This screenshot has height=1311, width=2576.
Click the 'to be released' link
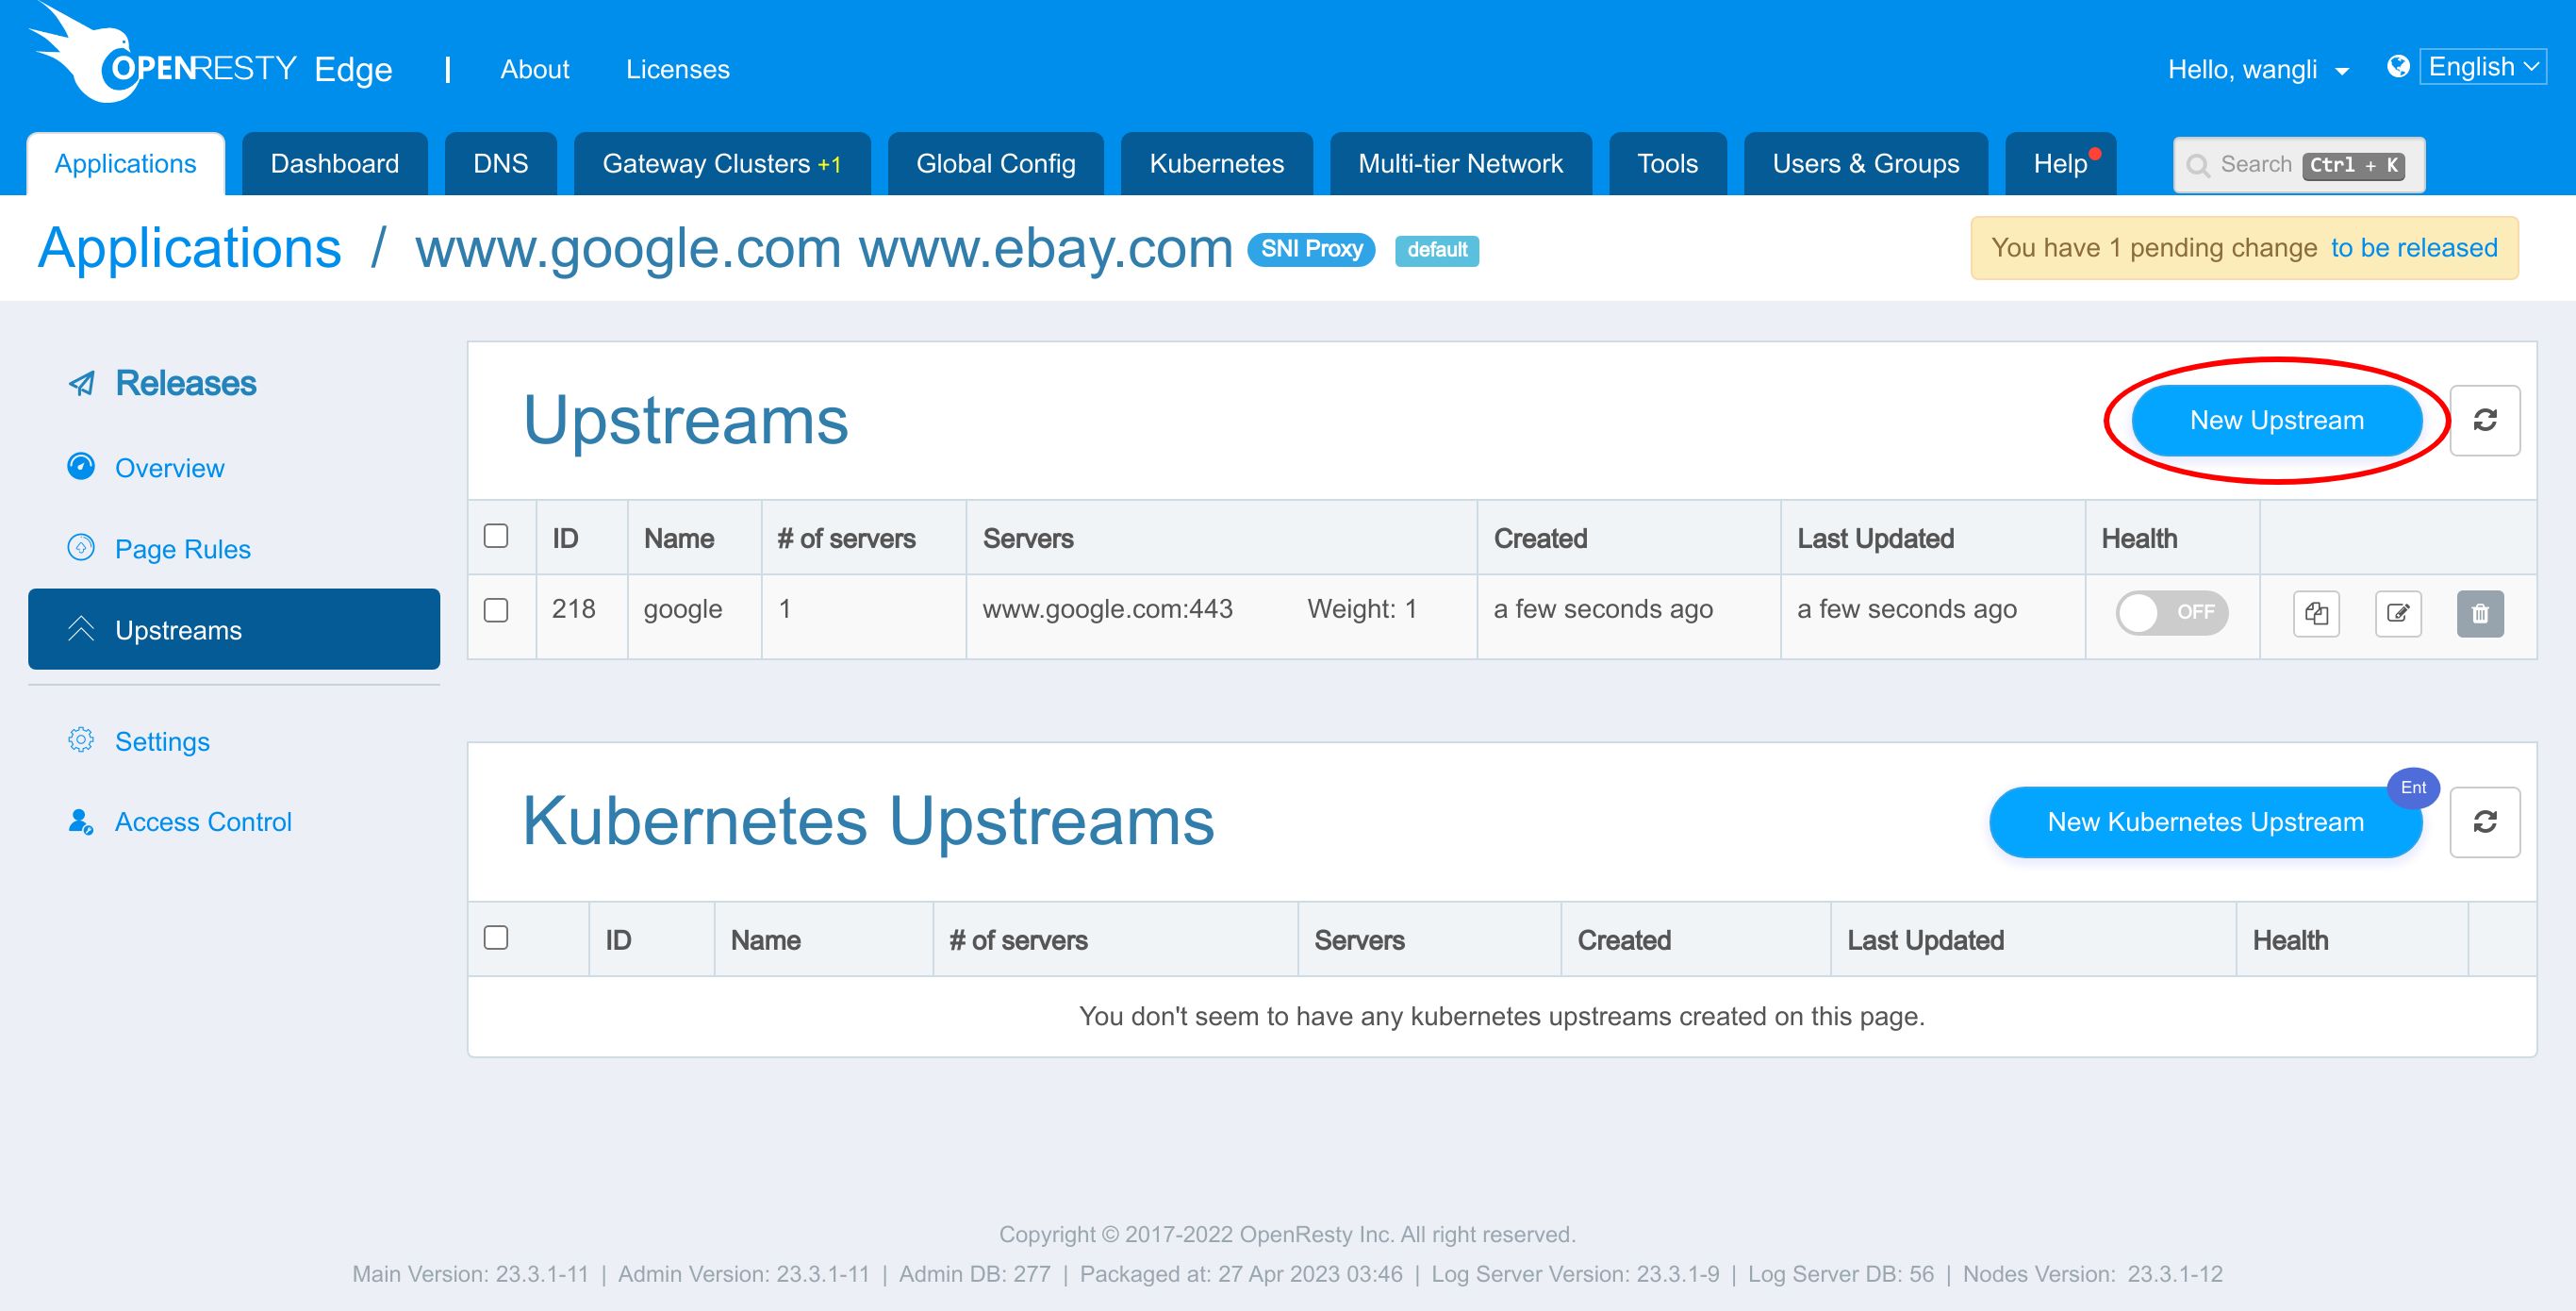click(2414, 248)
